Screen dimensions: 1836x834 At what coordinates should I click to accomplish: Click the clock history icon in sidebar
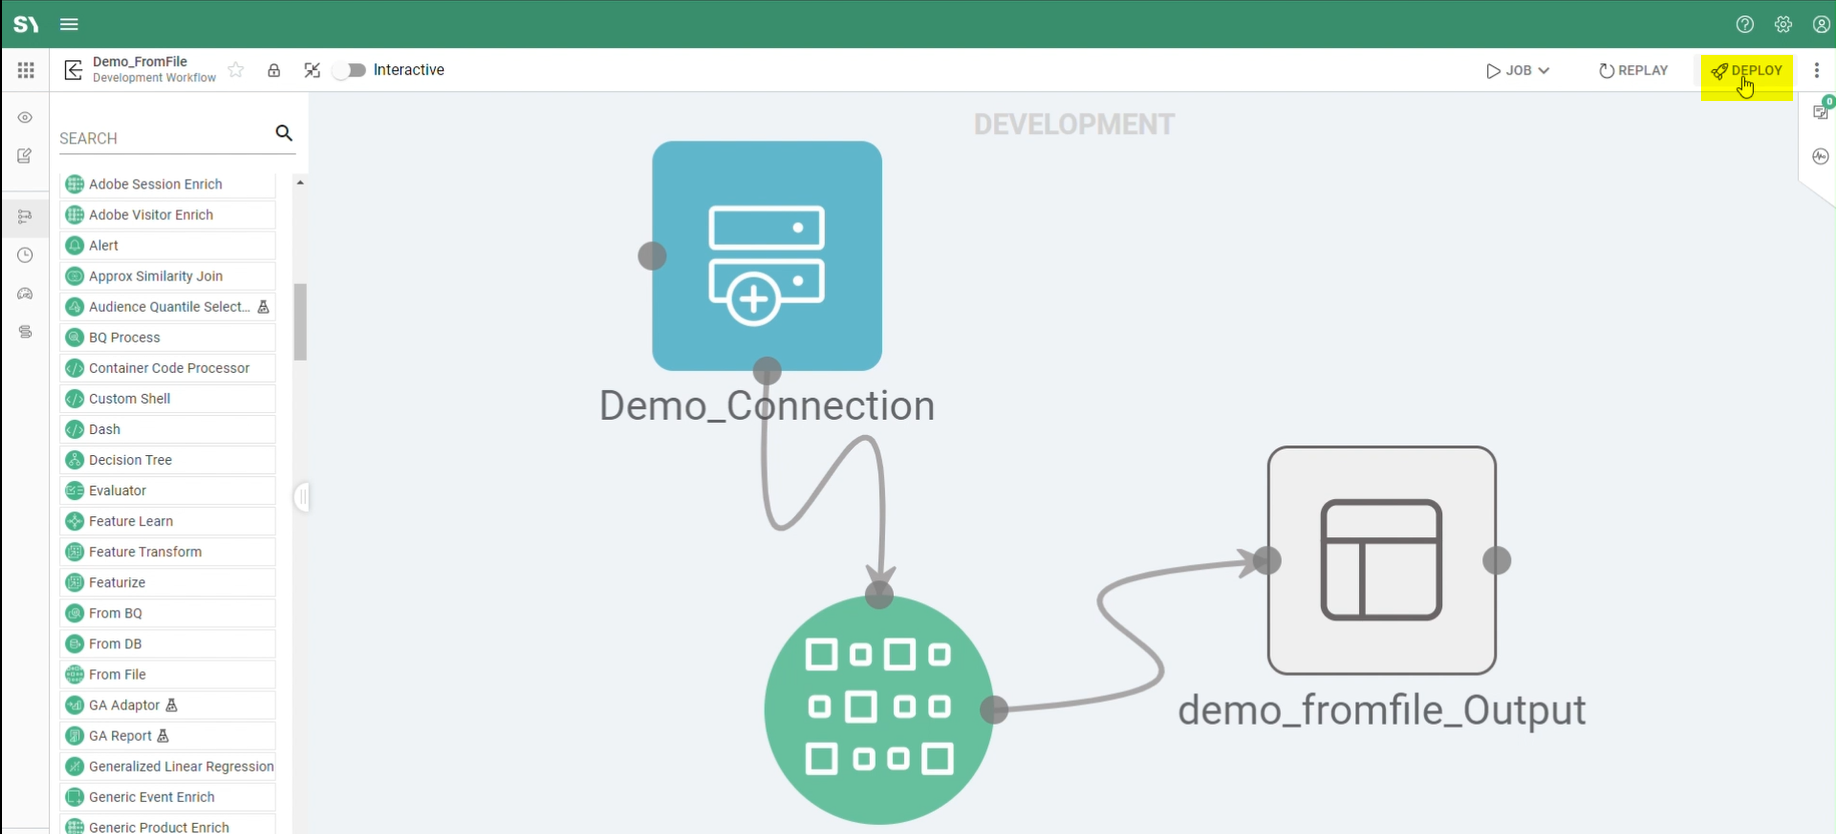[x=25, y=255]
